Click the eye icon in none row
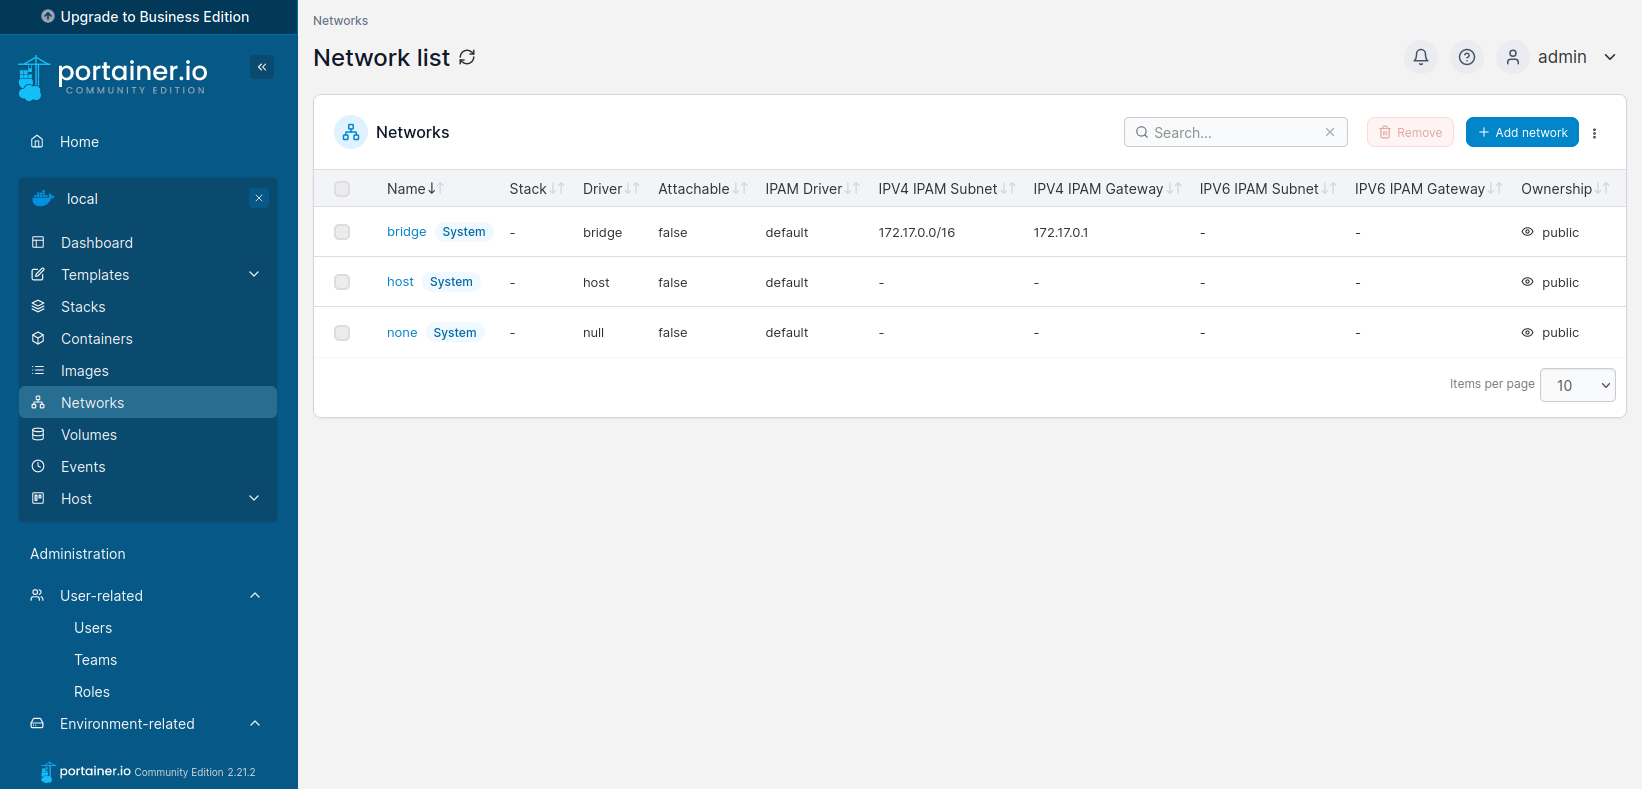The image size is (1642, 789). (x=1527, y=332)
